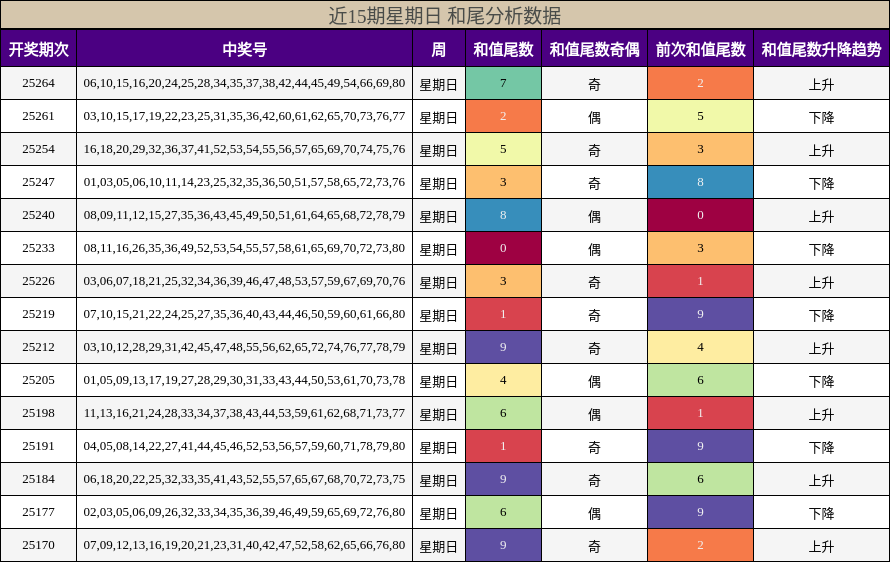The image size is (890, 562).
Task: Select blue 和值尾数 cell 8 for period 25240
Action: (503, 215)
